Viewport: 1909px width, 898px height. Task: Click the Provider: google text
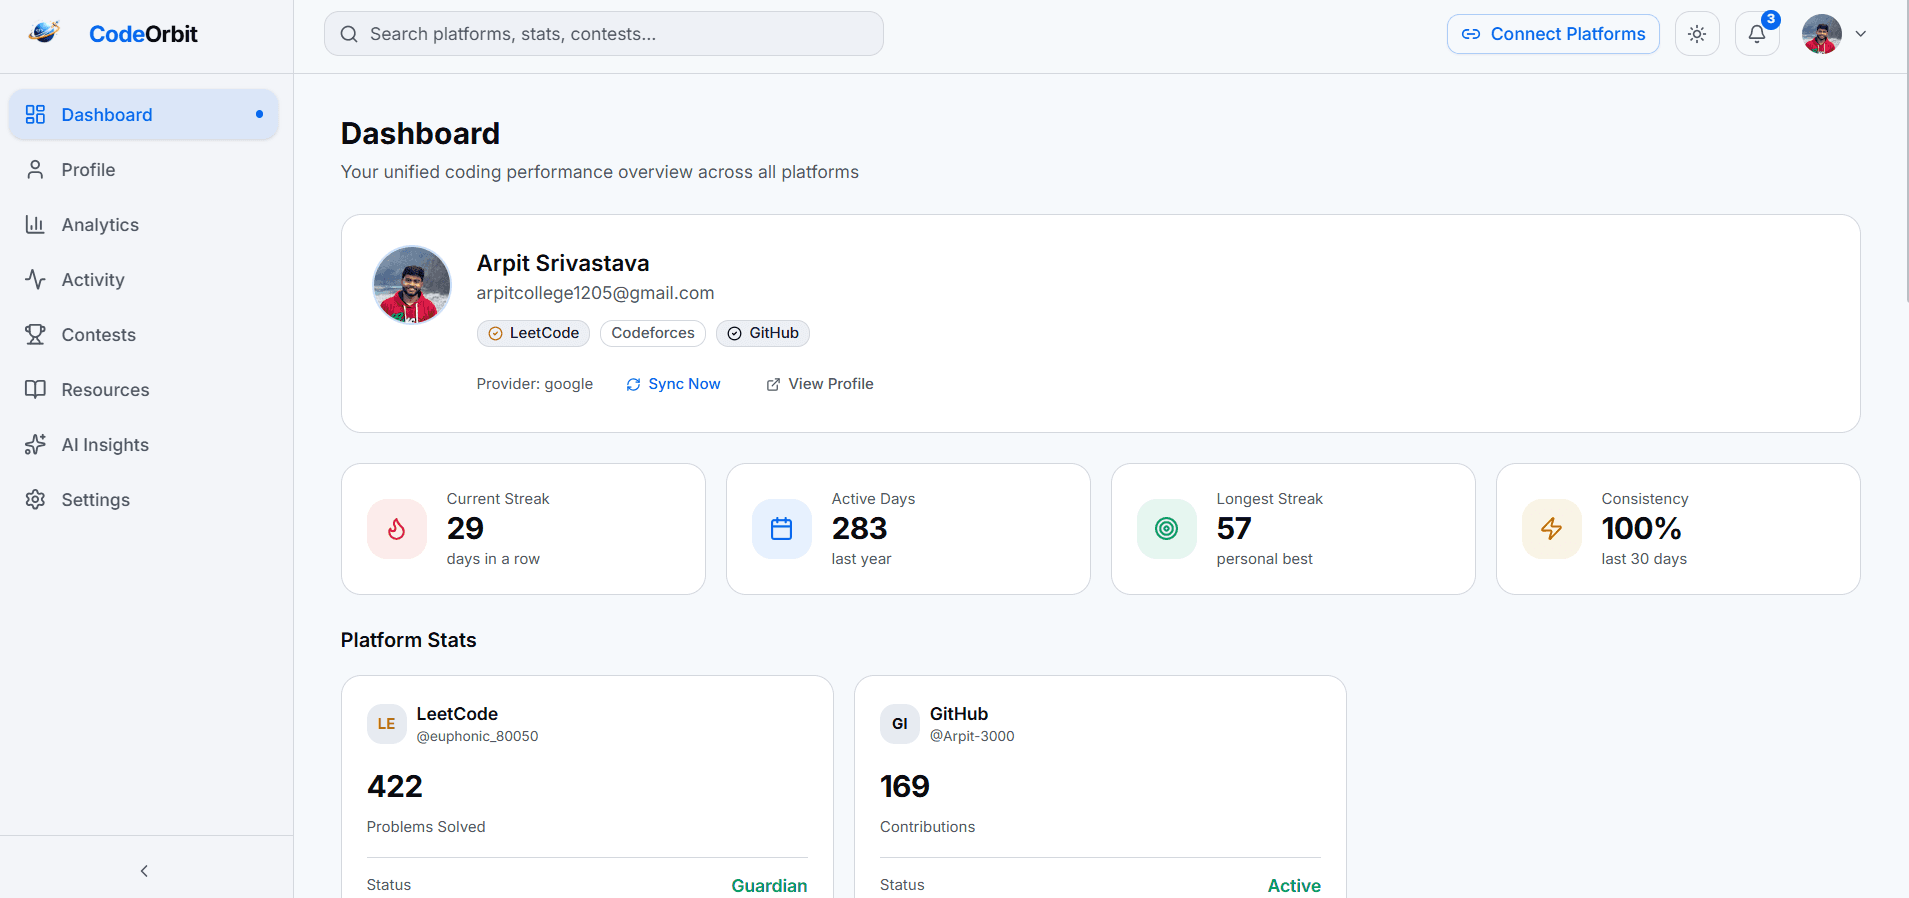click(x=534, y=384)
